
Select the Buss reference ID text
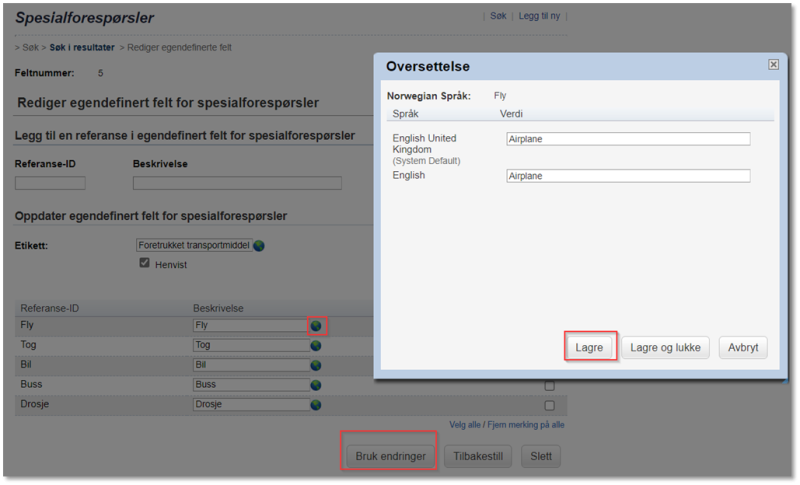click(x=31, y=384)
